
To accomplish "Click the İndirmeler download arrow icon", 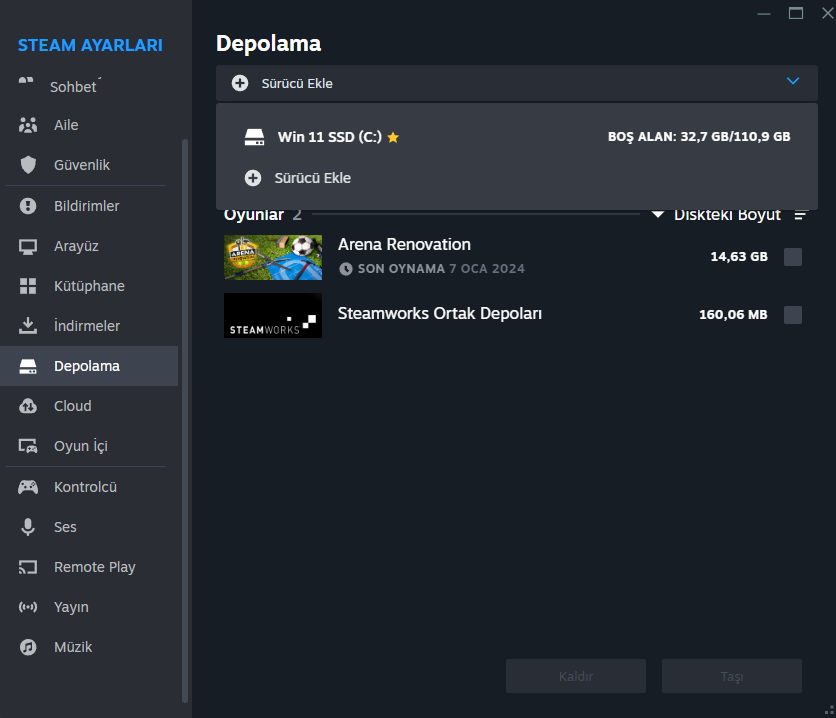I will tap(28, 326).
